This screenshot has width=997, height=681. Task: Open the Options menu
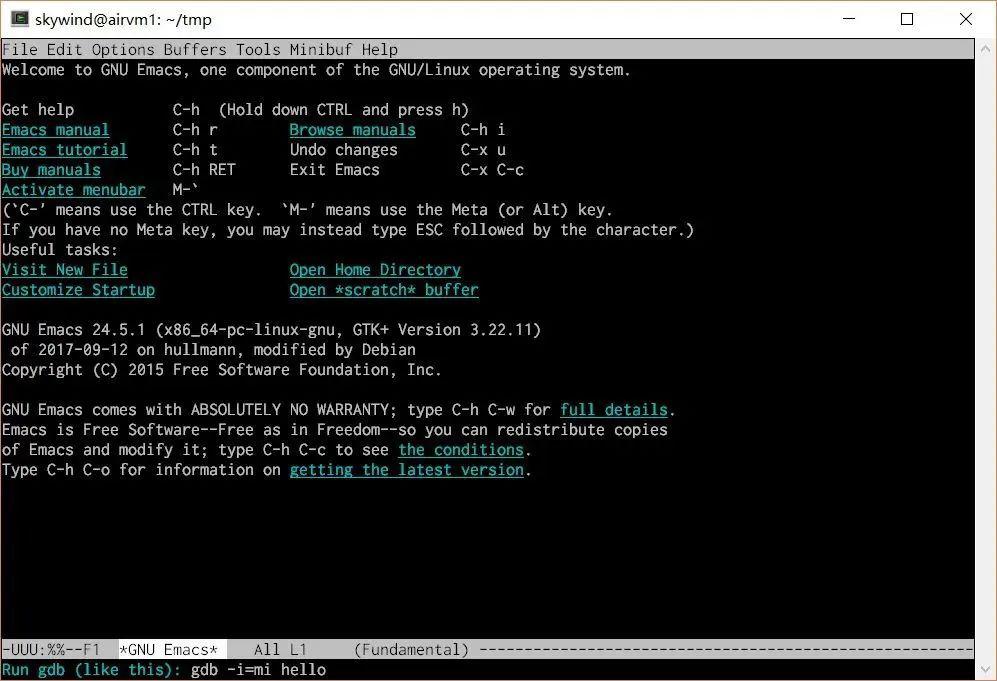(123, 50)
